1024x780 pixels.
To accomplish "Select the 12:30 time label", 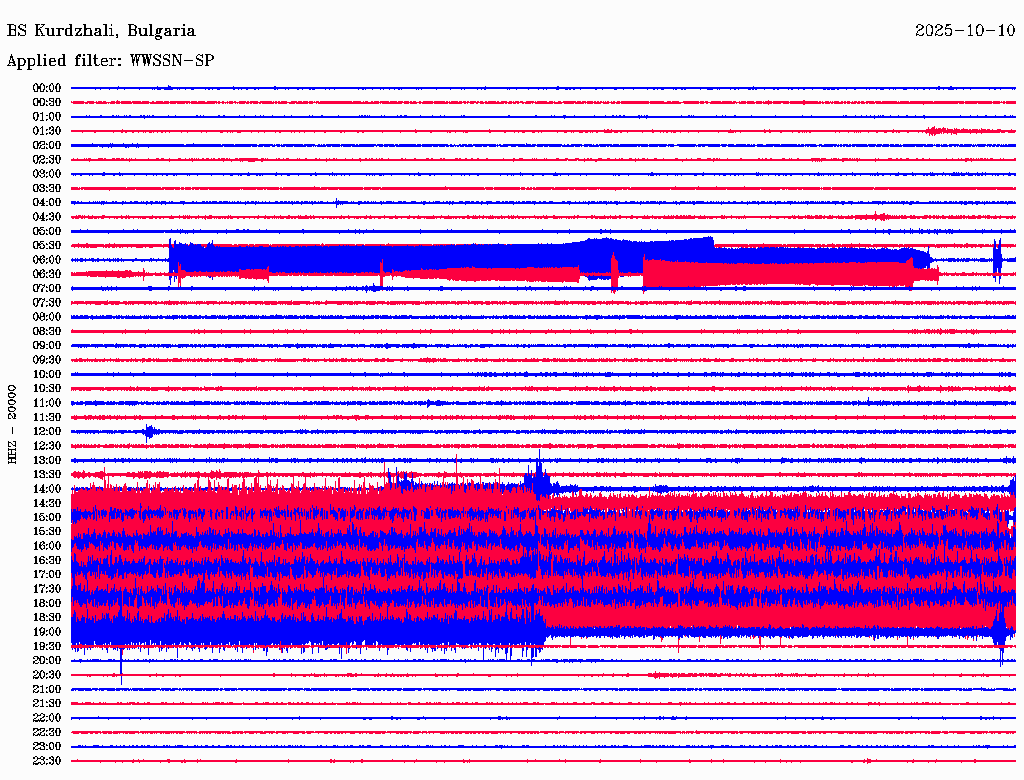I will point(47,446).
